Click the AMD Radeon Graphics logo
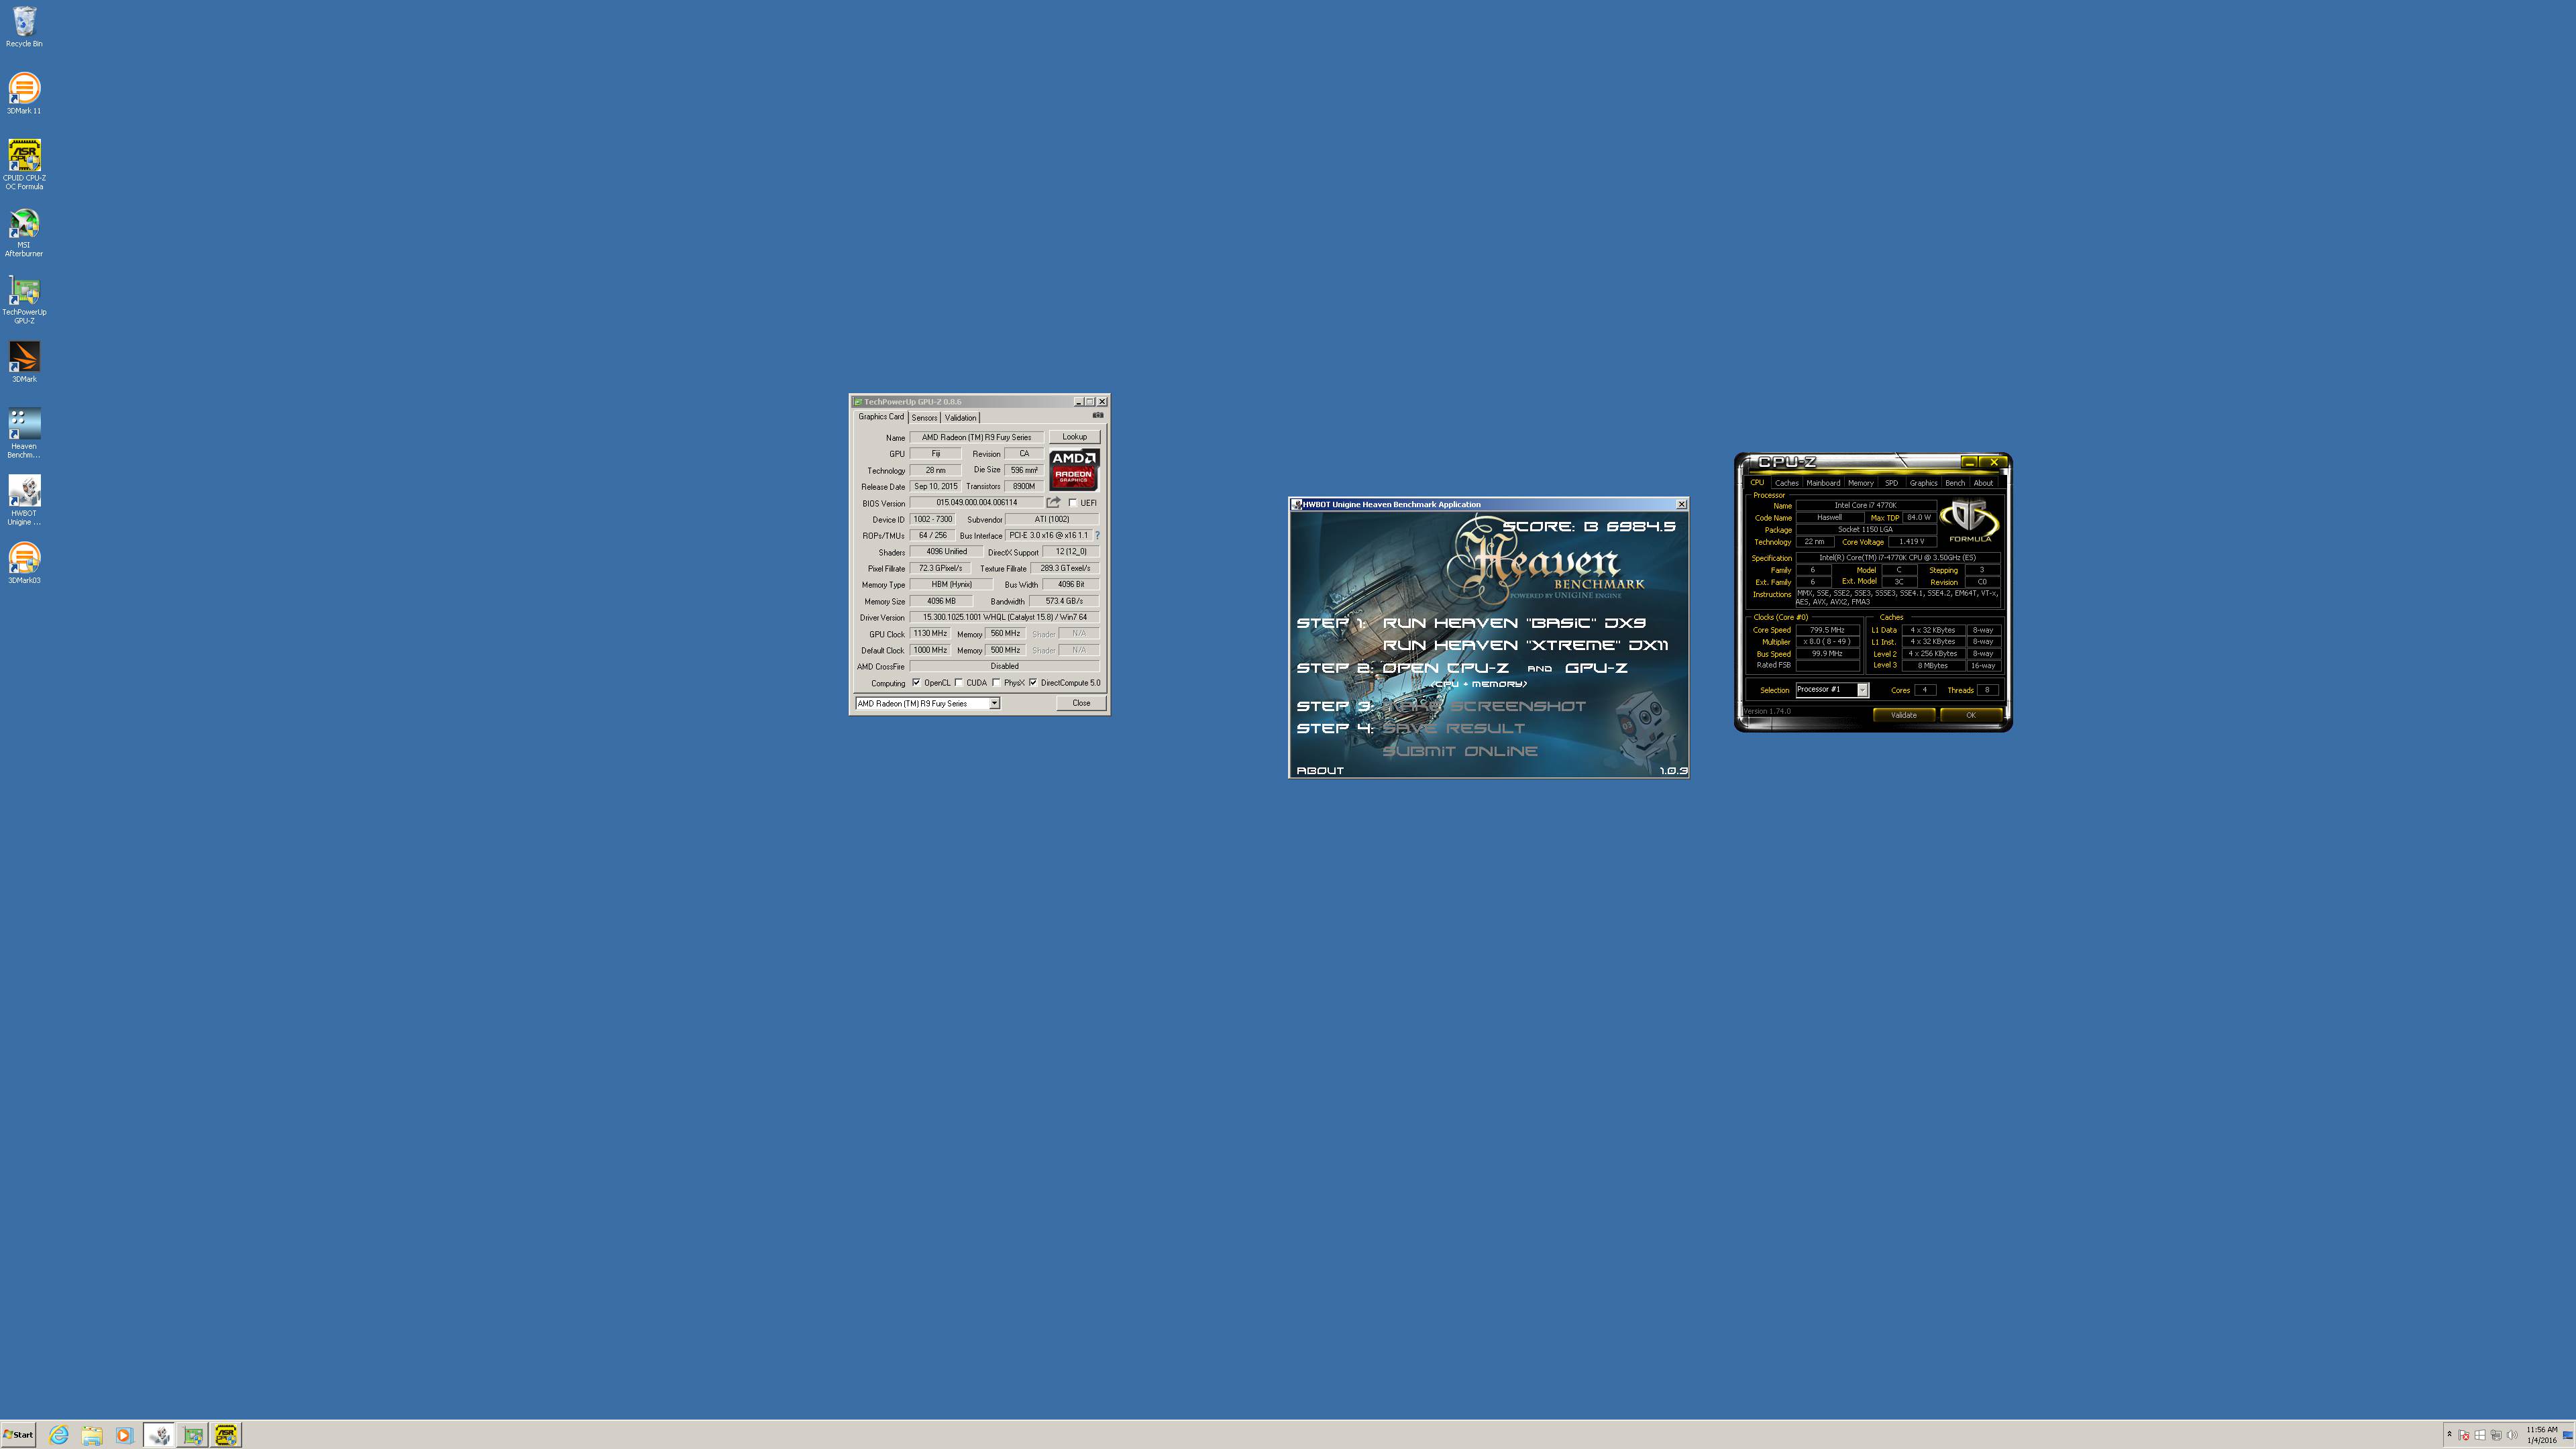Screen dimensions: 2576x1449 (x=1073, y=469)
